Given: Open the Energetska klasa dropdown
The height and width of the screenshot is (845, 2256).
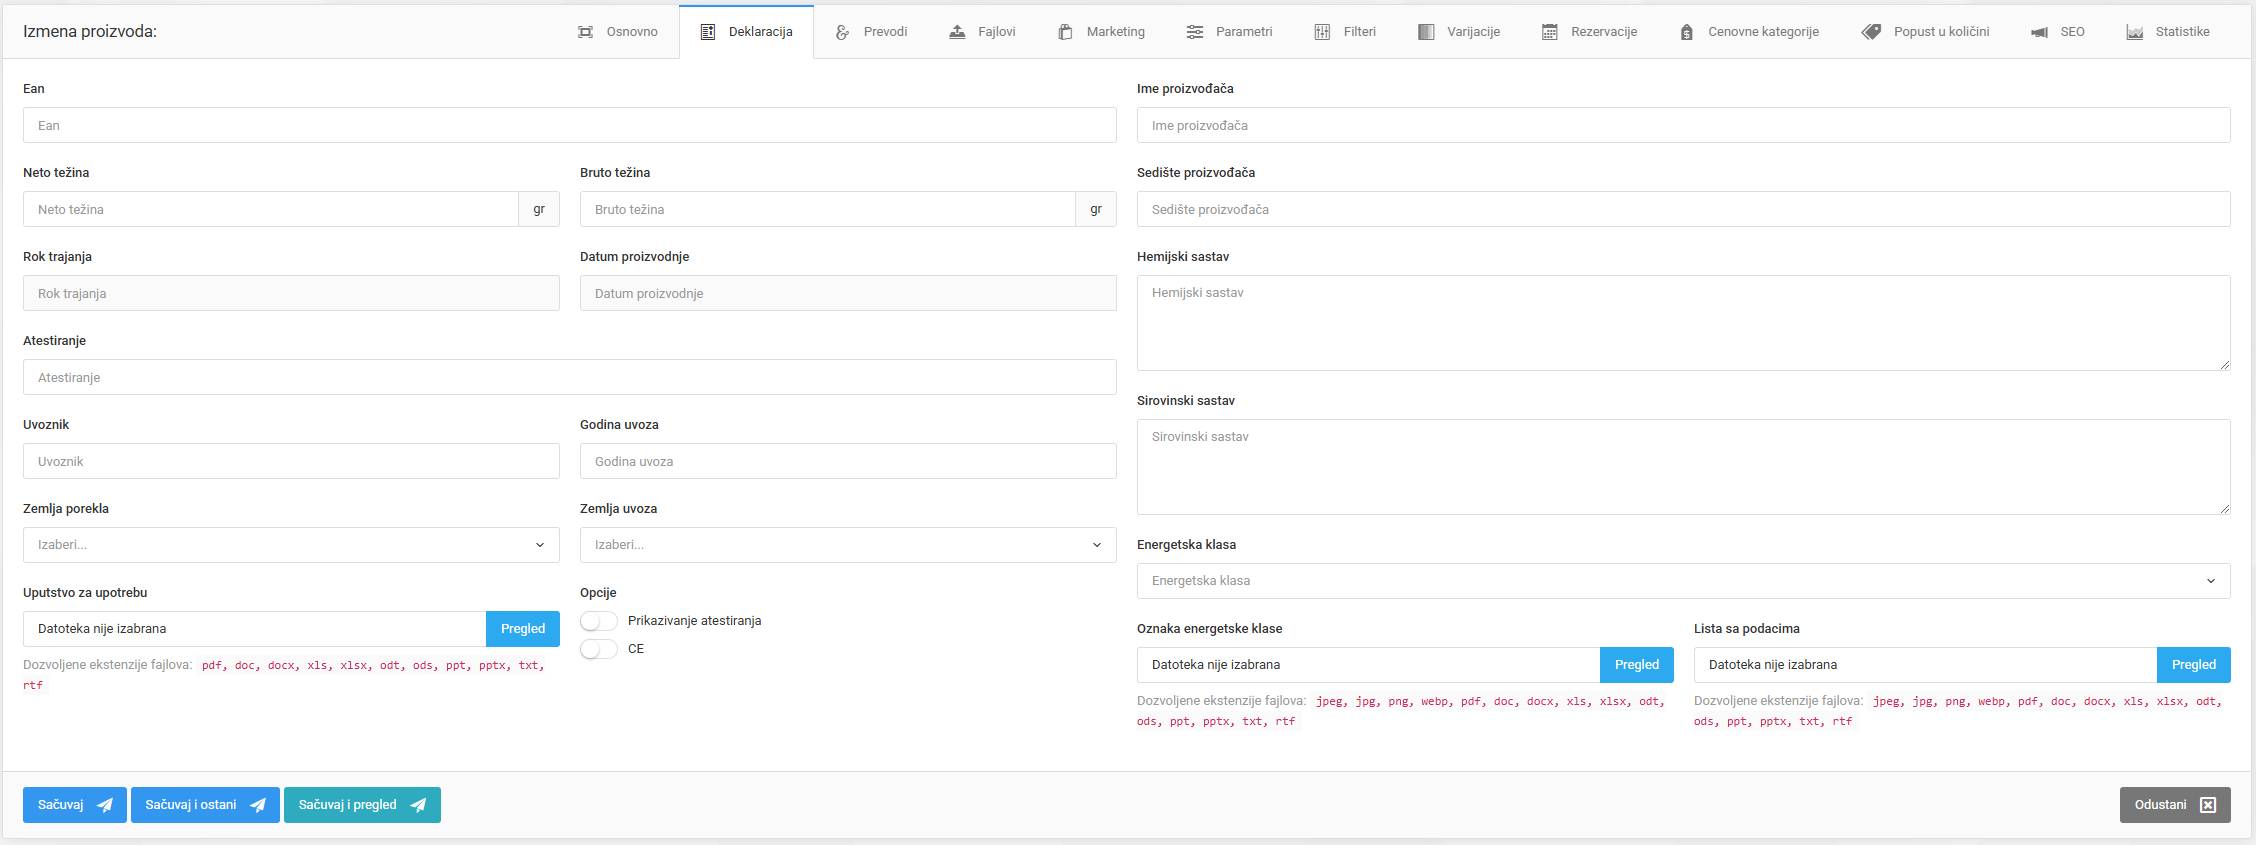Looking at the screenshot, I should point(1683,581).
